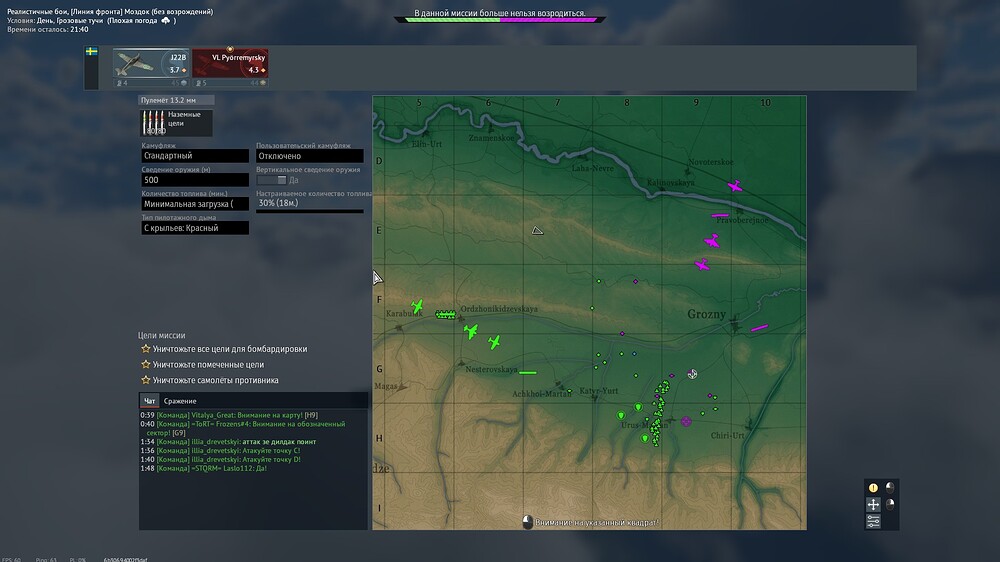Click the lowest green shield marker

645,438
